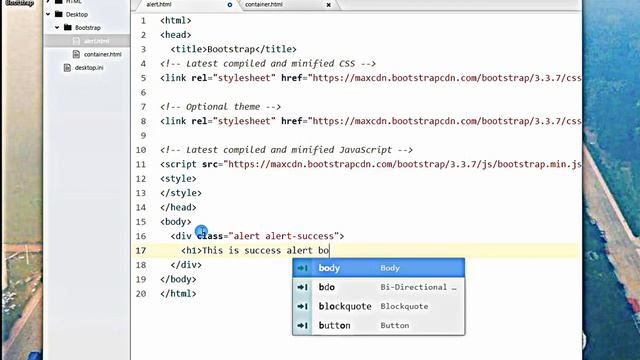Click the </head> closing tag

point(178,207)
